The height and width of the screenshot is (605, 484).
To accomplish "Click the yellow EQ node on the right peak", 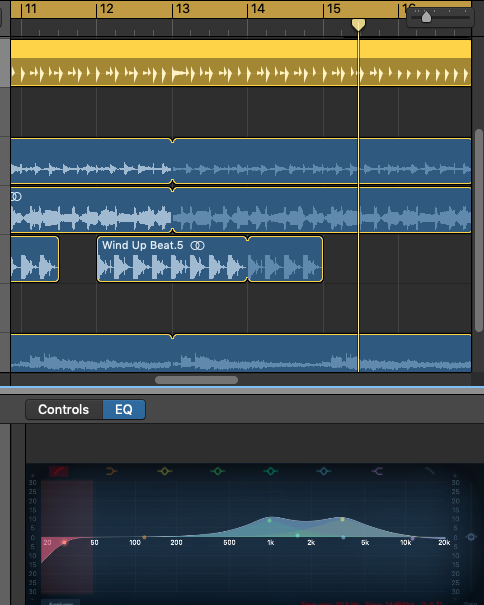I will coord(342,519).
